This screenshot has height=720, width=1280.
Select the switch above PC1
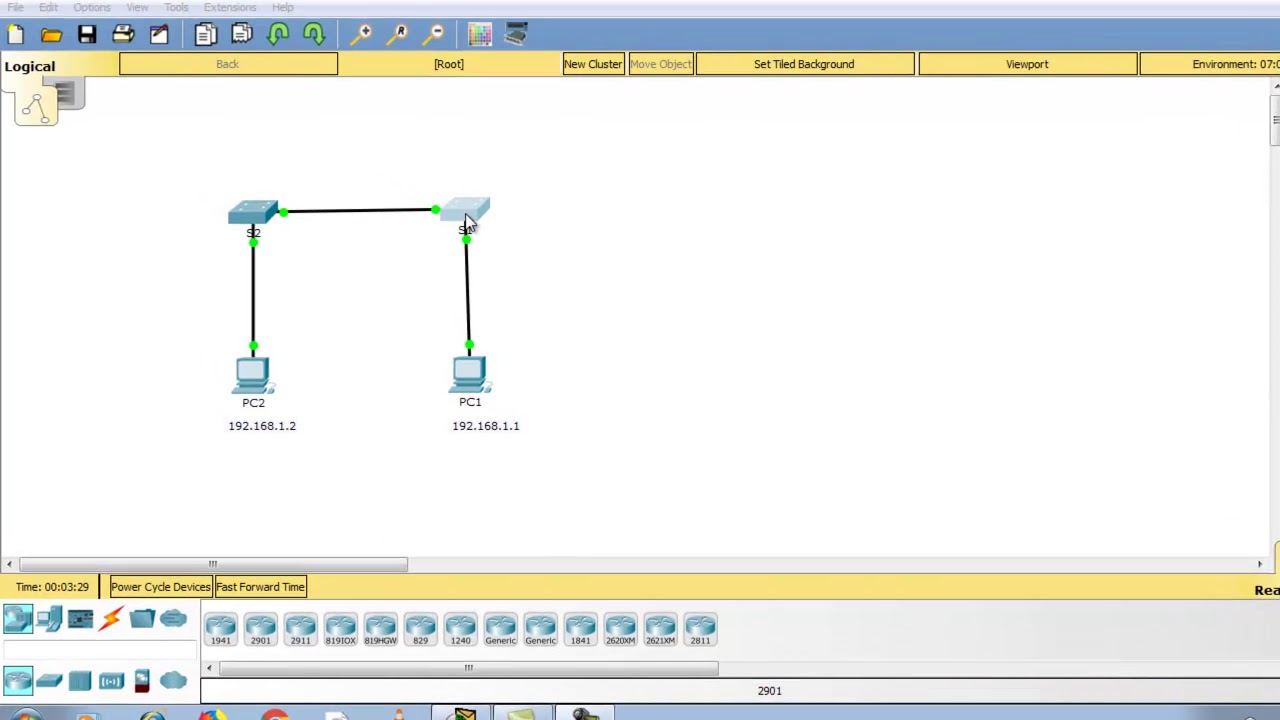click(x=465, y=210)
